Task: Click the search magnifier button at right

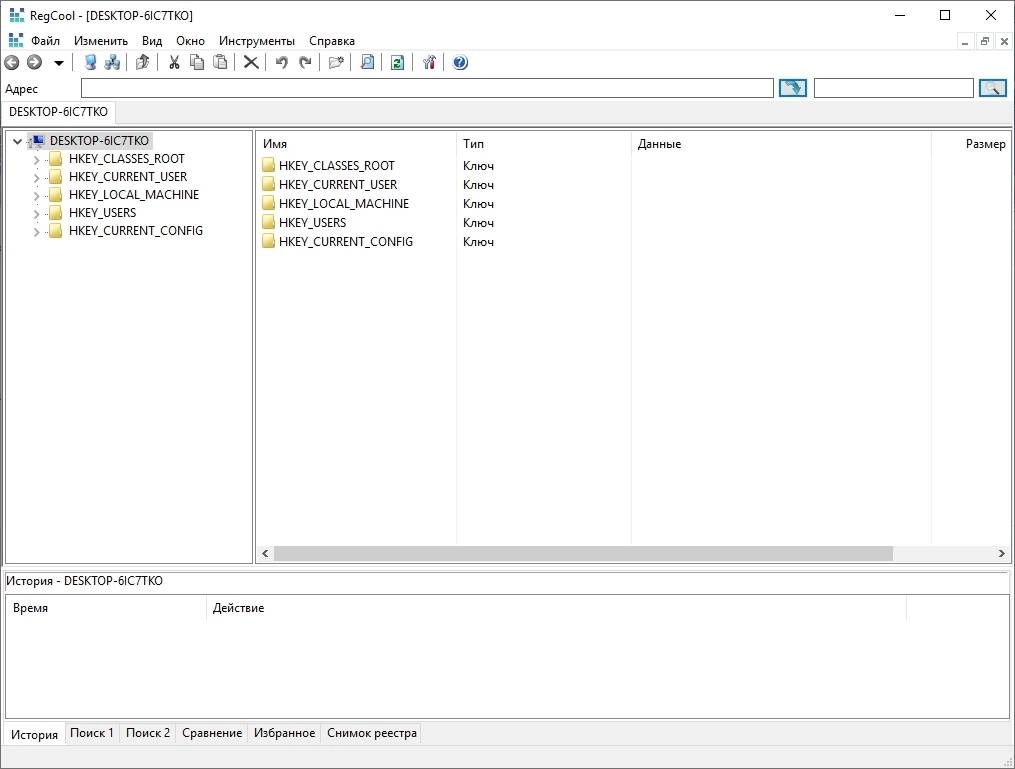Action: pyautogui.click(x=993, y=88)
